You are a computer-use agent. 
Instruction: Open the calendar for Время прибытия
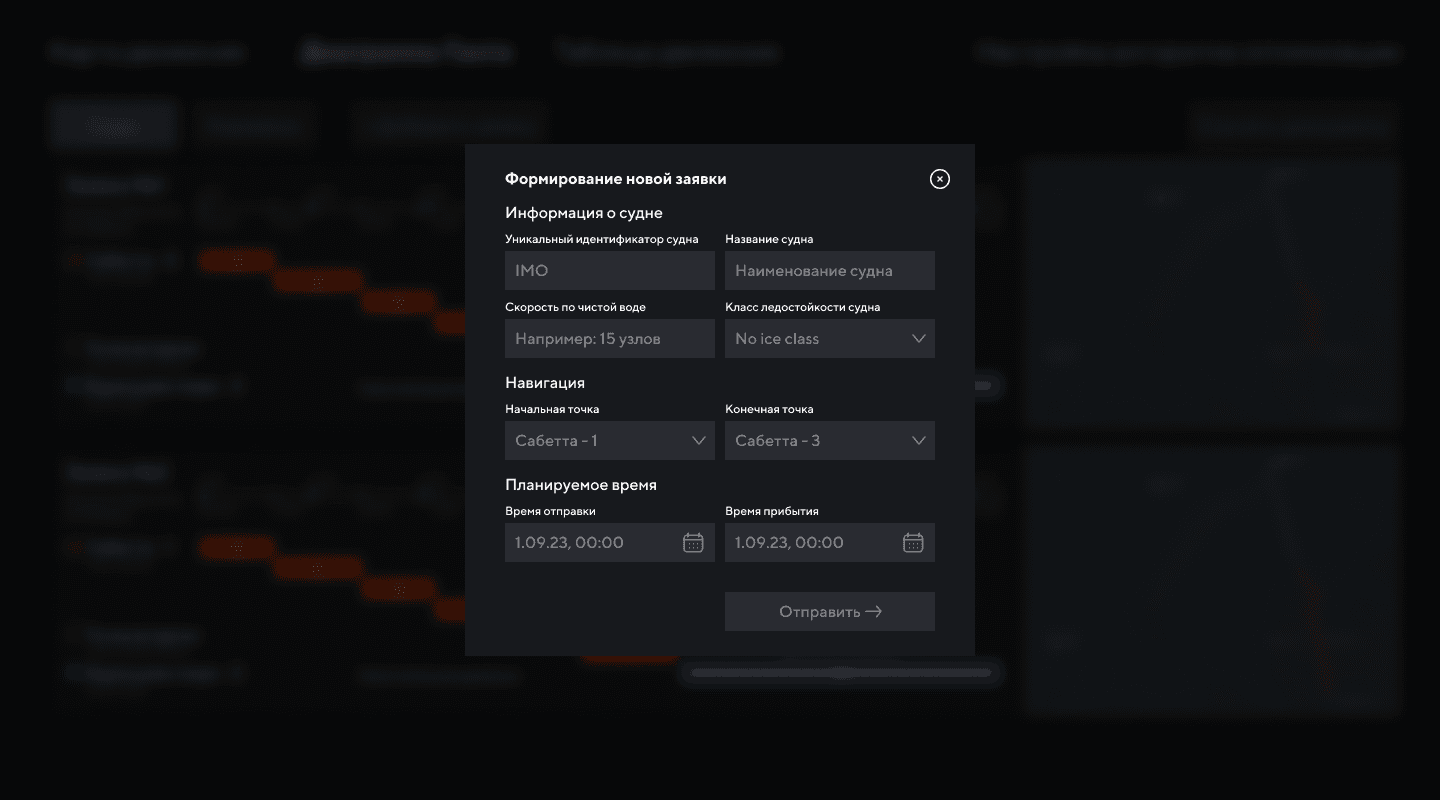[912, 542]
